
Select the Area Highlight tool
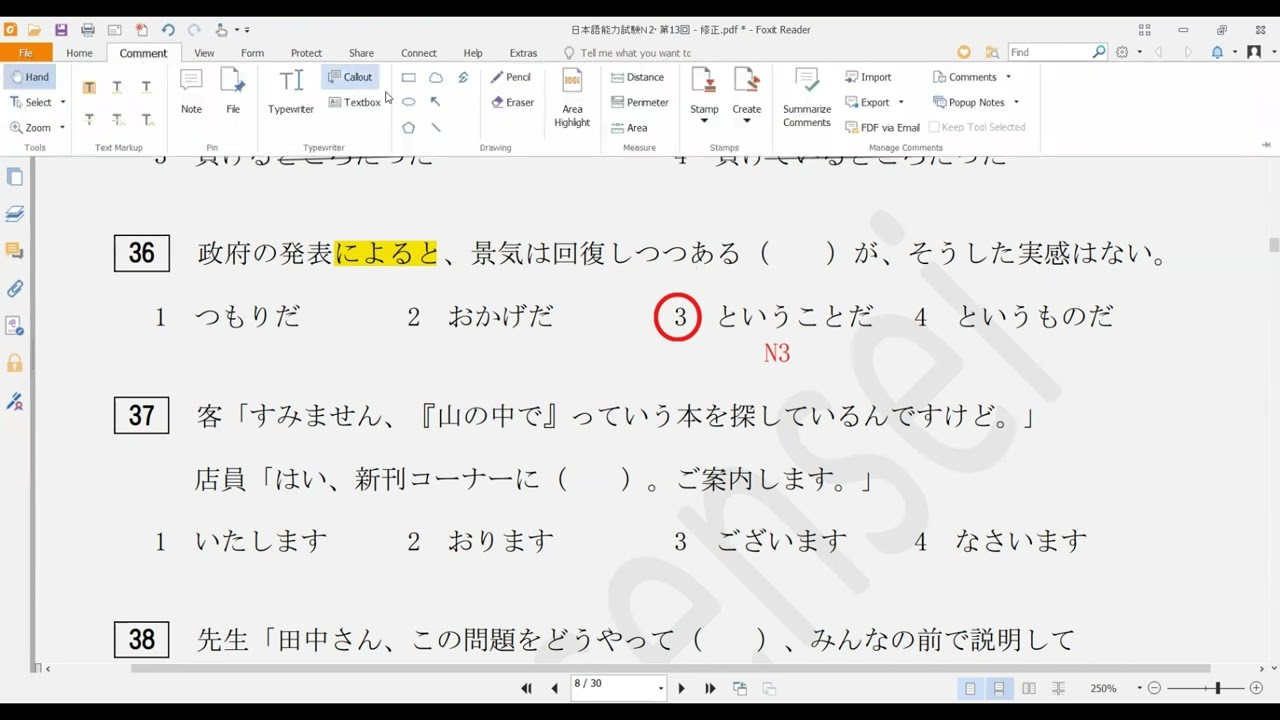(x=572, y=98)
